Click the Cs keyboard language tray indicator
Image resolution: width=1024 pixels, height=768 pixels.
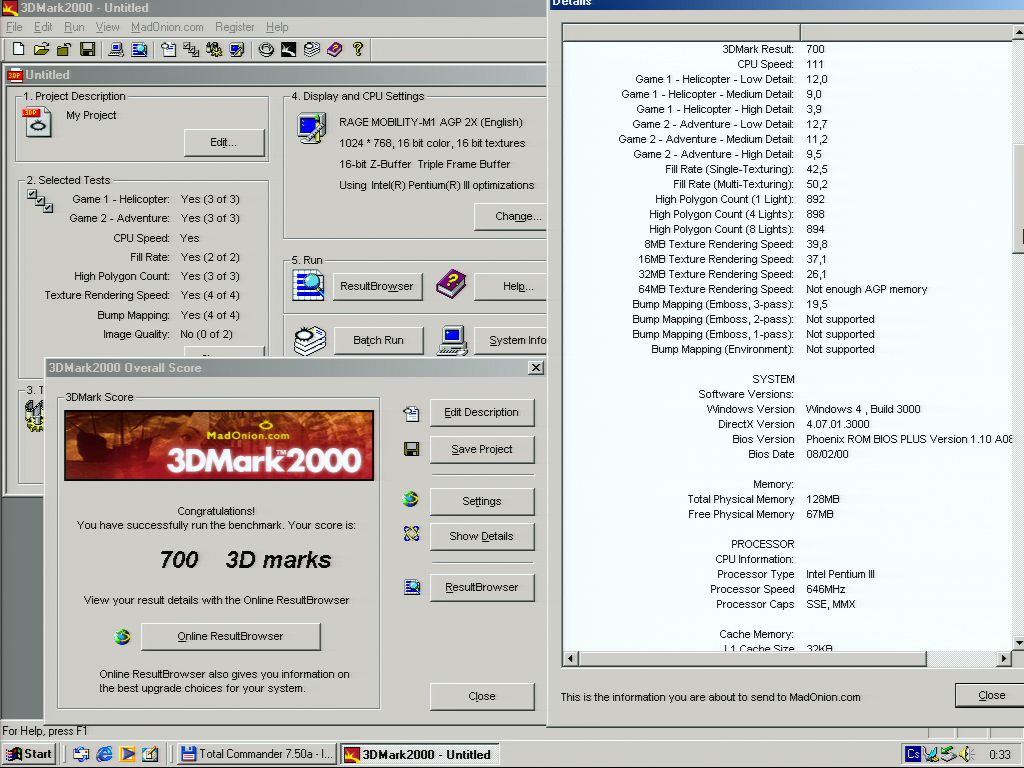coord(913,754)
